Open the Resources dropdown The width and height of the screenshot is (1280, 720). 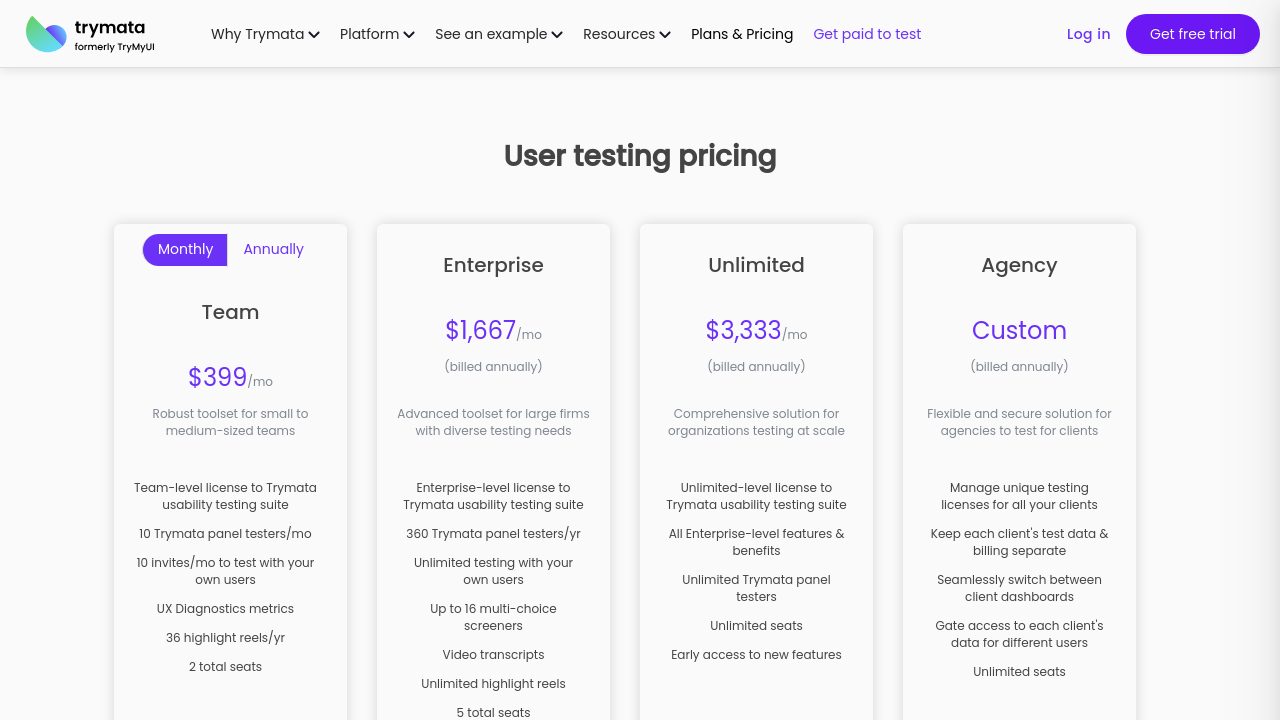point(626,34)
